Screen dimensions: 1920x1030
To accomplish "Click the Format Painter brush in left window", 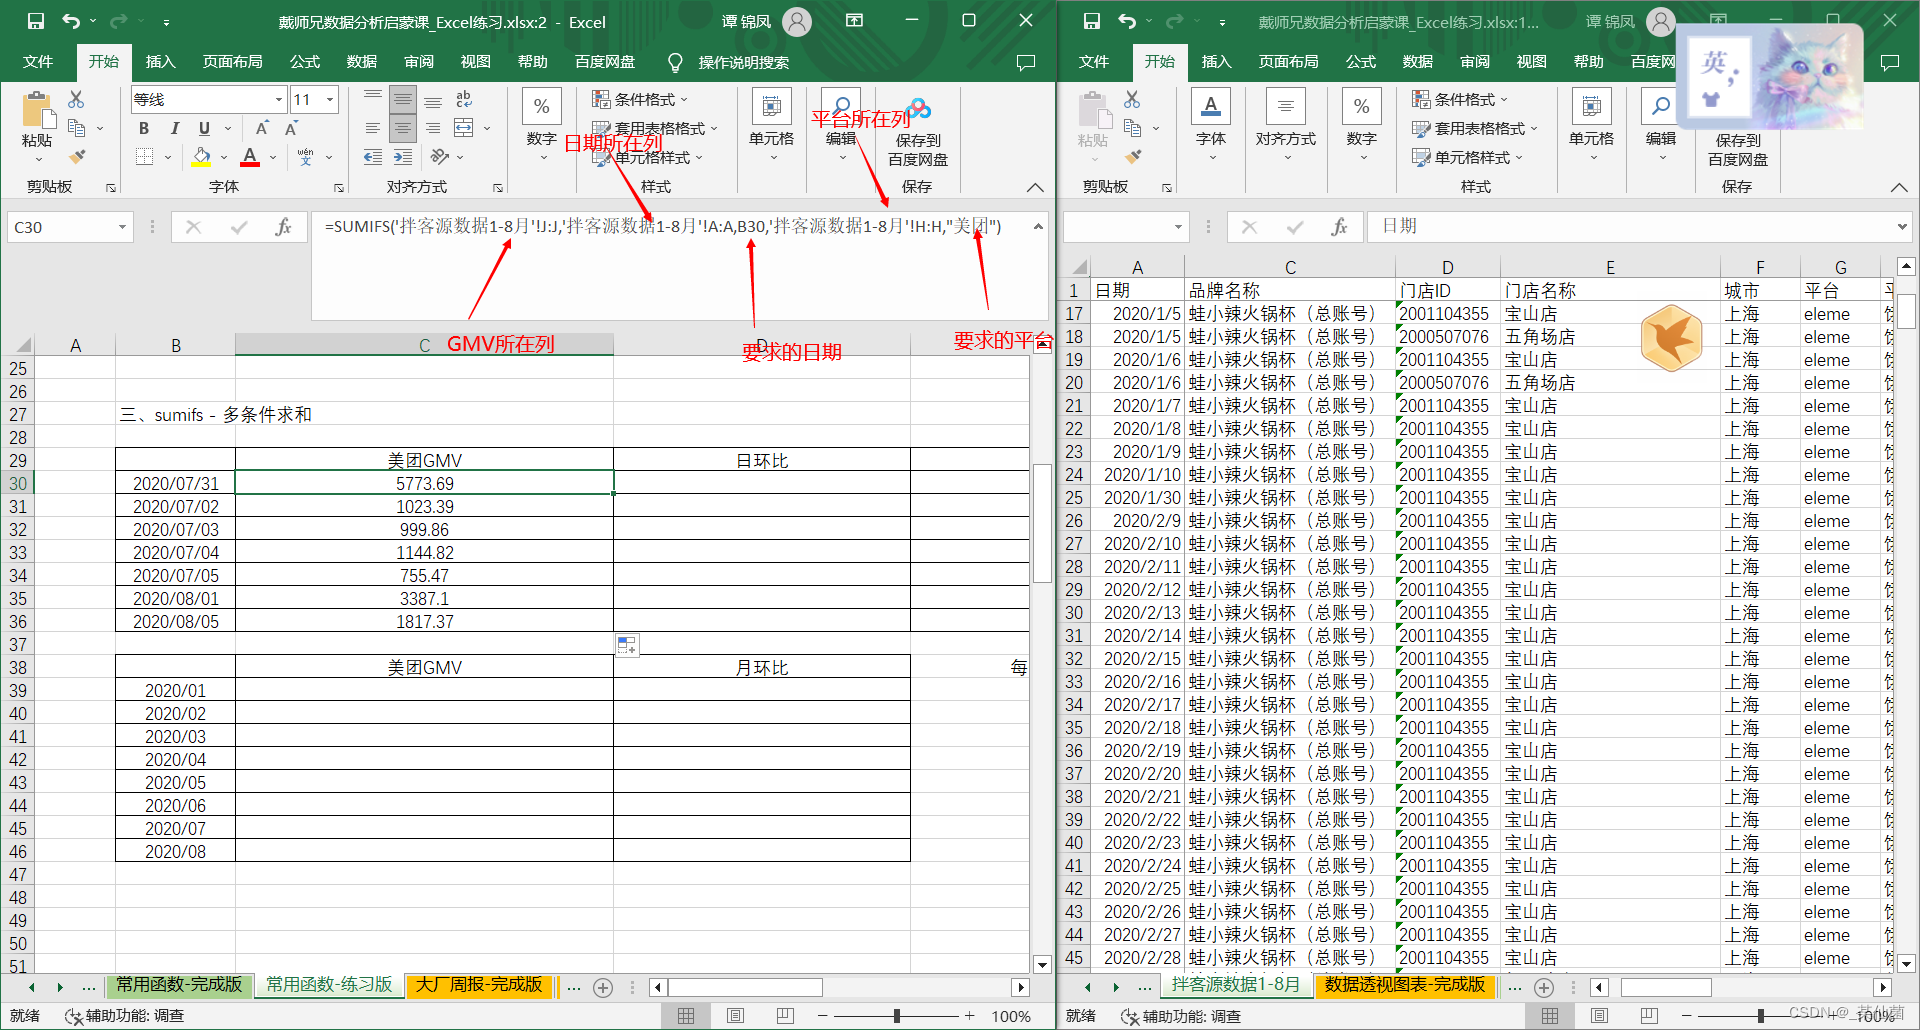I will click(x=77, y=157).
